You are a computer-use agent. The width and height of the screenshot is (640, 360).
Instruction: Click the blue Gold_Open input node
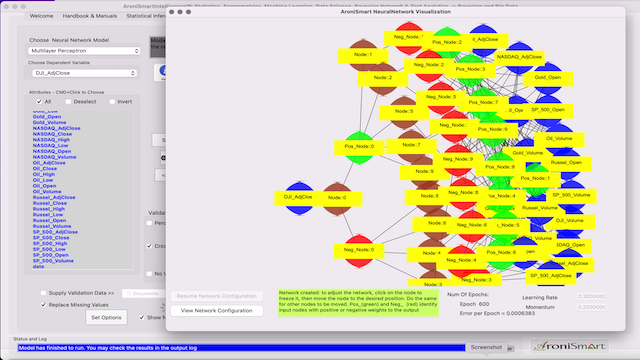coord(548,78)
